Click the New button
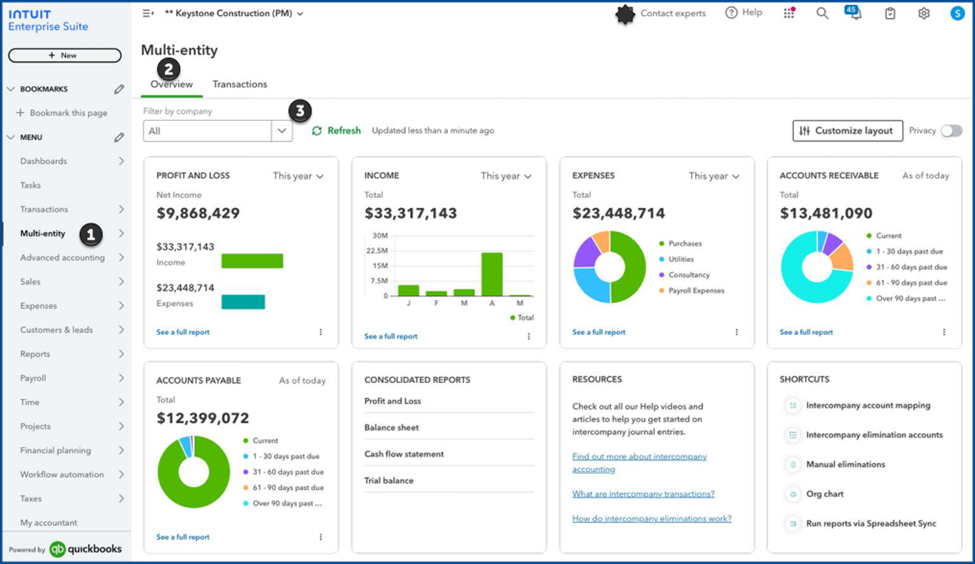The height and width of the screenshot is (564, 975). pos(65,55)
